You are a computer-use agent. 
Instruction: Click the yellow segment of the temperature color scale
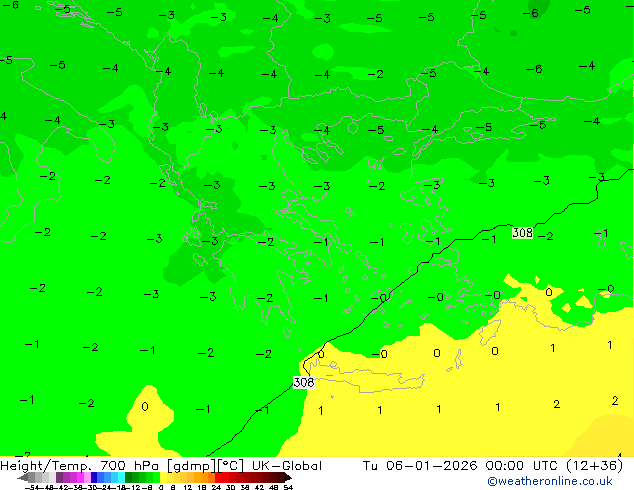(x=163, y=477)
